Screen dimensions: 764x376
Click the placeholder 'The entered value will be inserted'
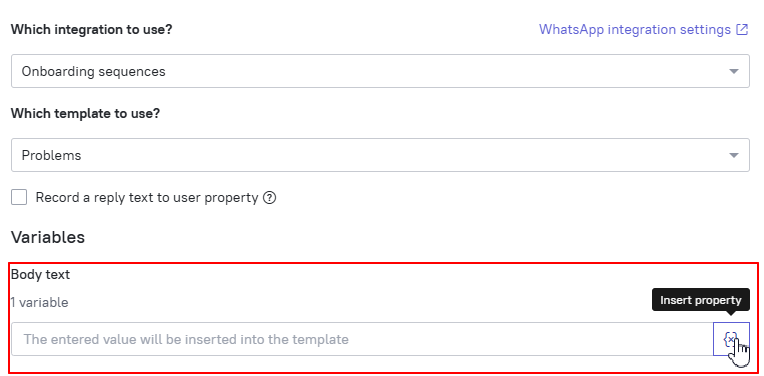186,339
